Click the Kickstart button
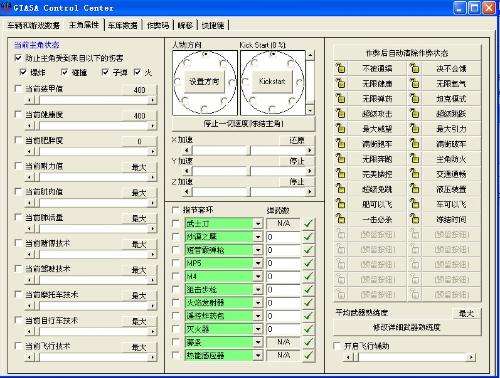 tap(272, 81)
